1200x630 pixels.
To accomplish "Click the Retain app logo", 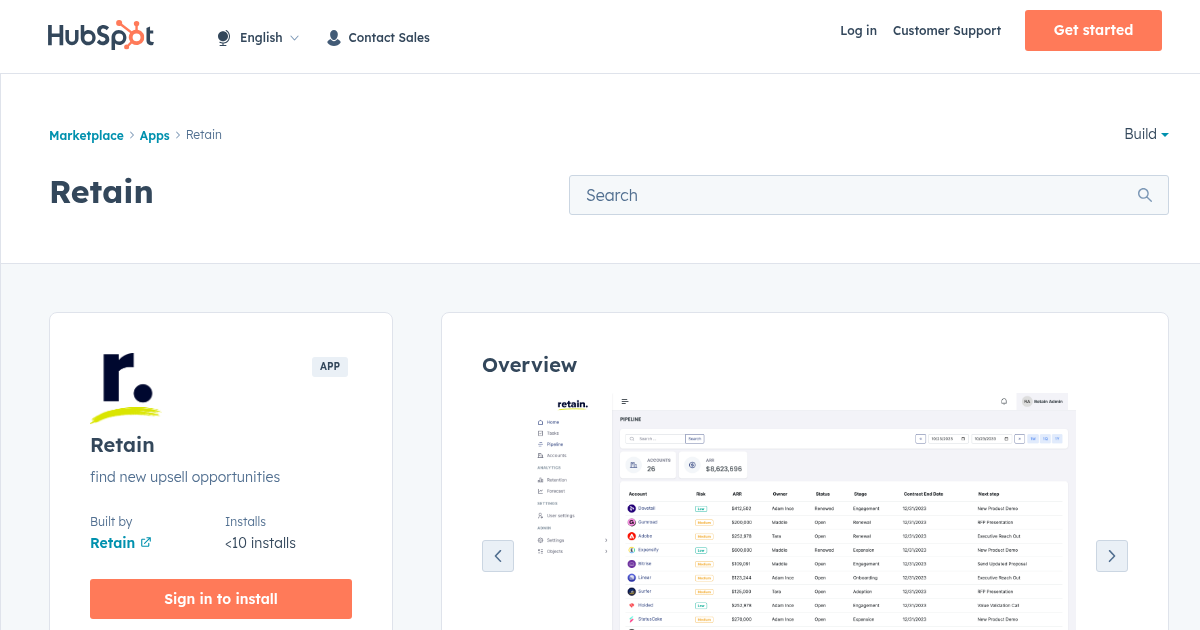I will [x=125, y=388].
